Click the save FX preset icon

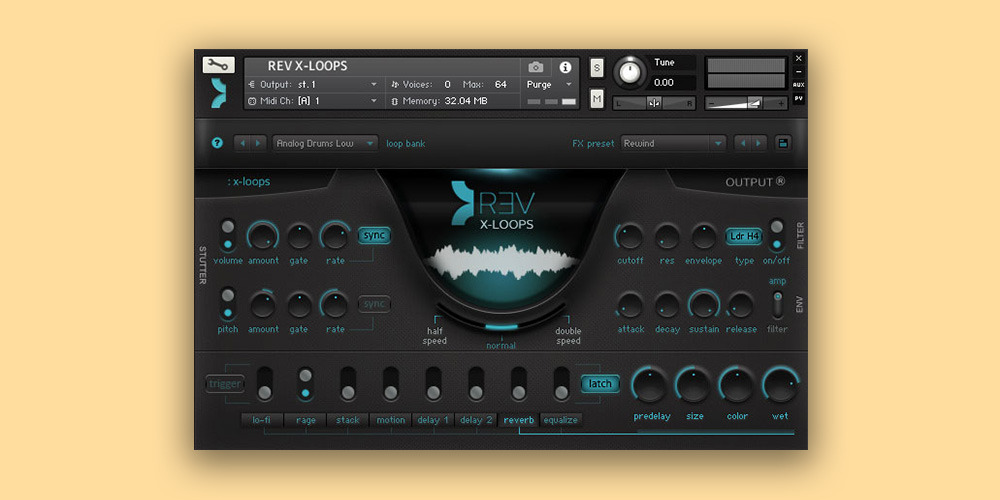pyautogui.click(x=783, y=143)
